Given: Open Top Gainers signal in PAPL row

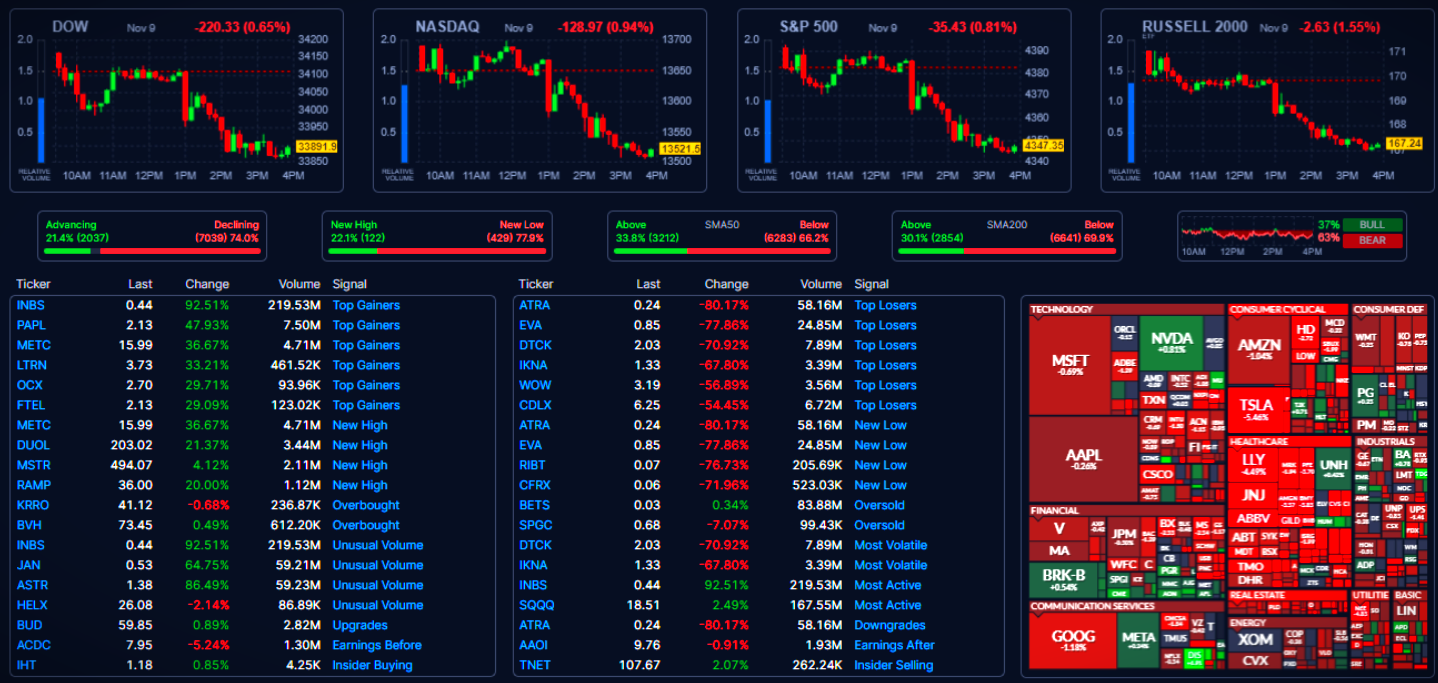Looking at the screenshot, I should 366,325.
